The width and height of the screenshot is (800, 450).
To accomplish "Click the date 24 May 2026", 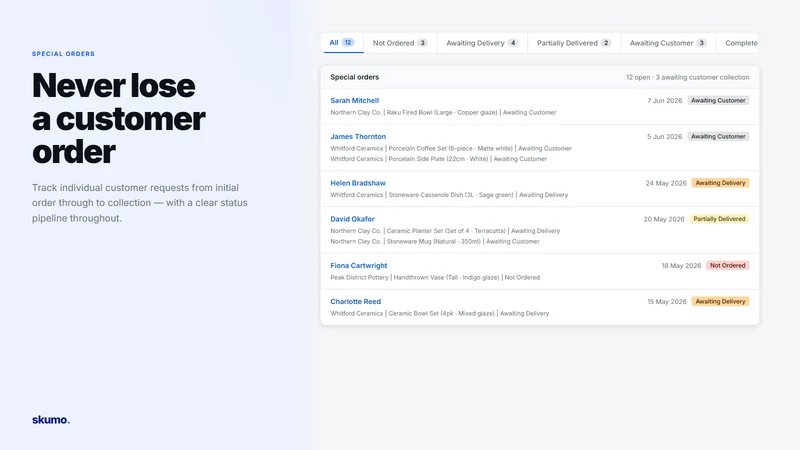I will click(x=666, y=183).
